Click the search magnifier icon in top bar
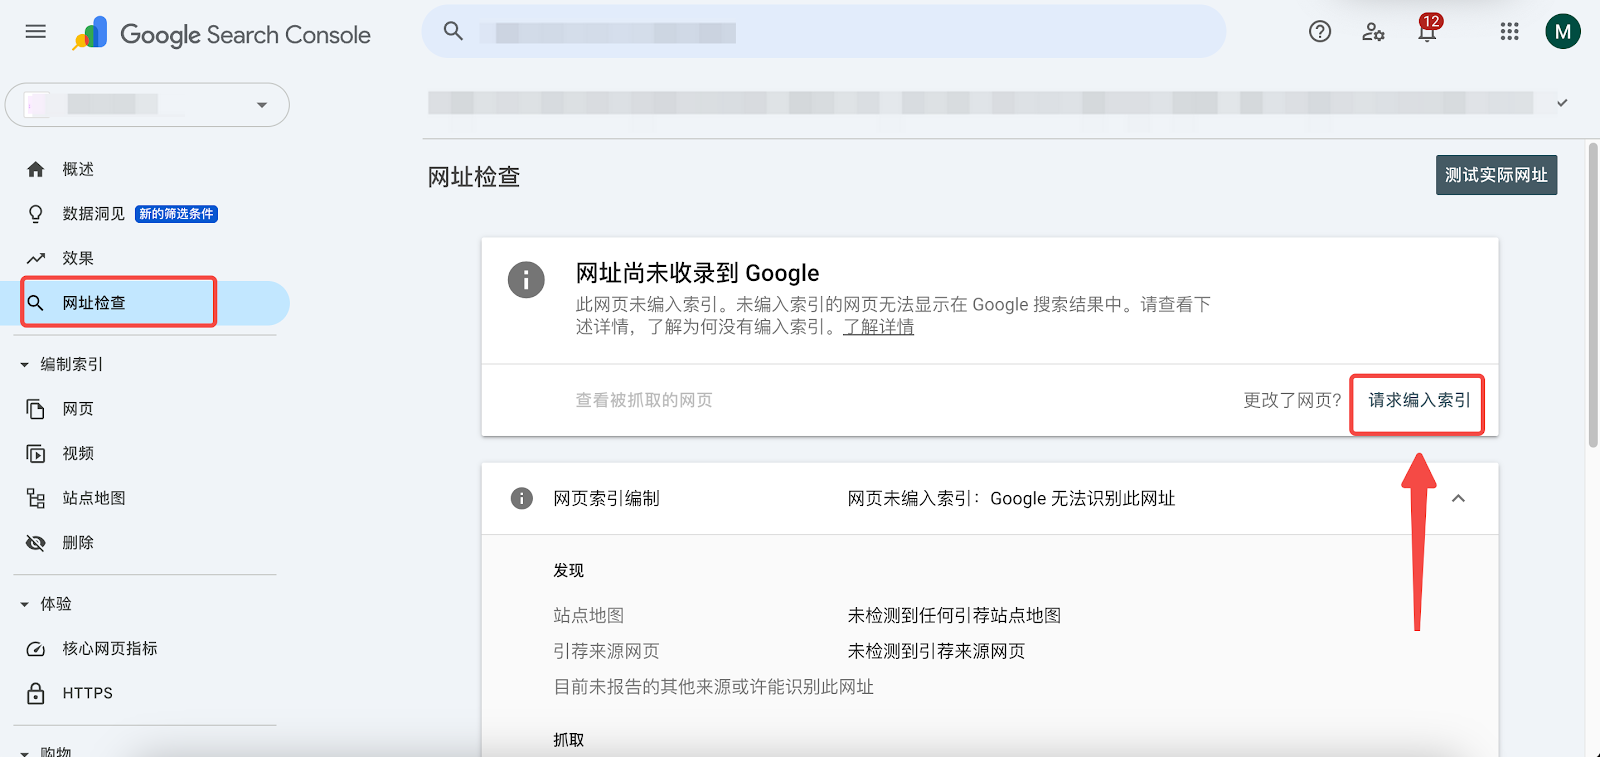 click(453, 31)
